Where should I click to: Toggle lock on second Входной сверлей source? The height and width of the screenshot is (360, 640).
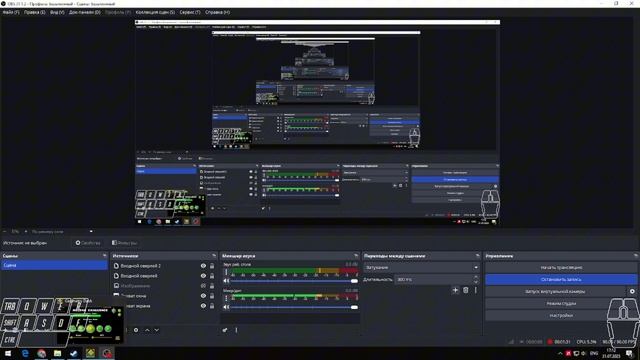(x=212, y=276)
